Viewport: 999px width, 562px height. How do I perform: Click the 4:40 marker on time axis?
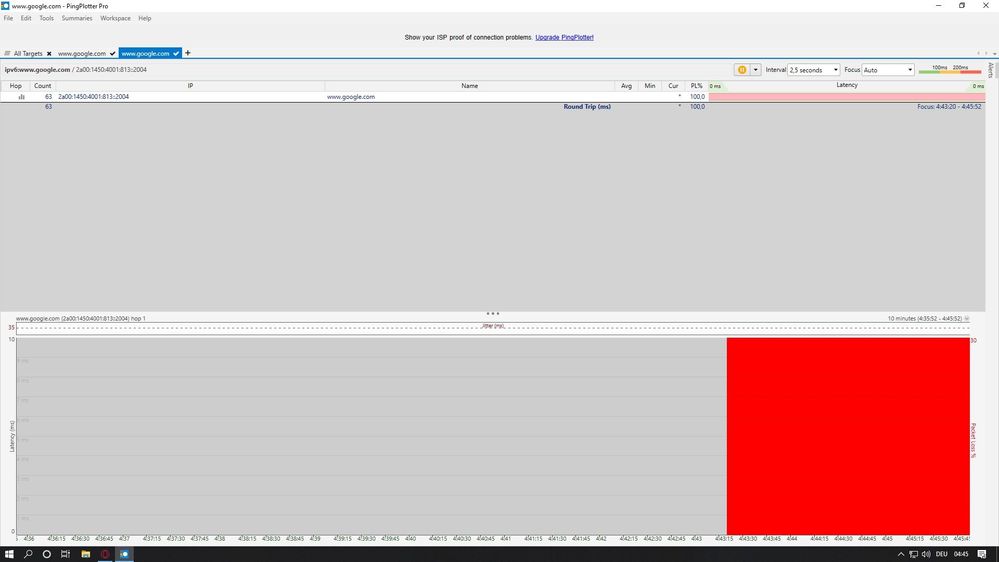click(x=410, y=539)
